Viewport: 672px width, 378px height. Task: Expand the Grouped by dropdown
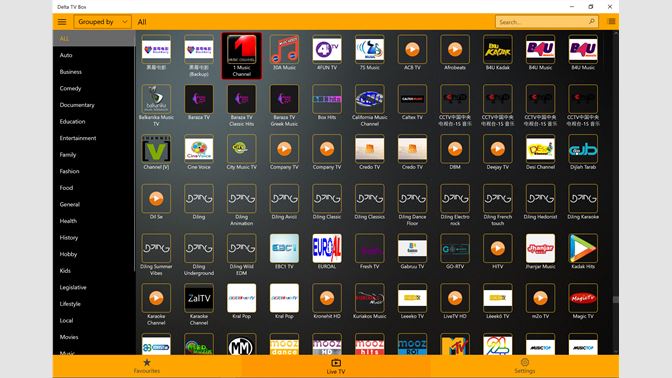(x=102, y=22)
